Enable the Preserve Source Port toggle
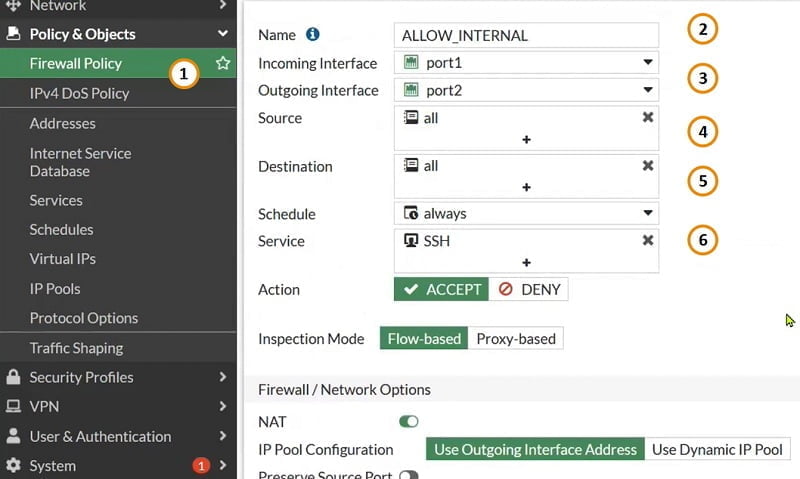800x479 pixels. click(x=409, y=475)
